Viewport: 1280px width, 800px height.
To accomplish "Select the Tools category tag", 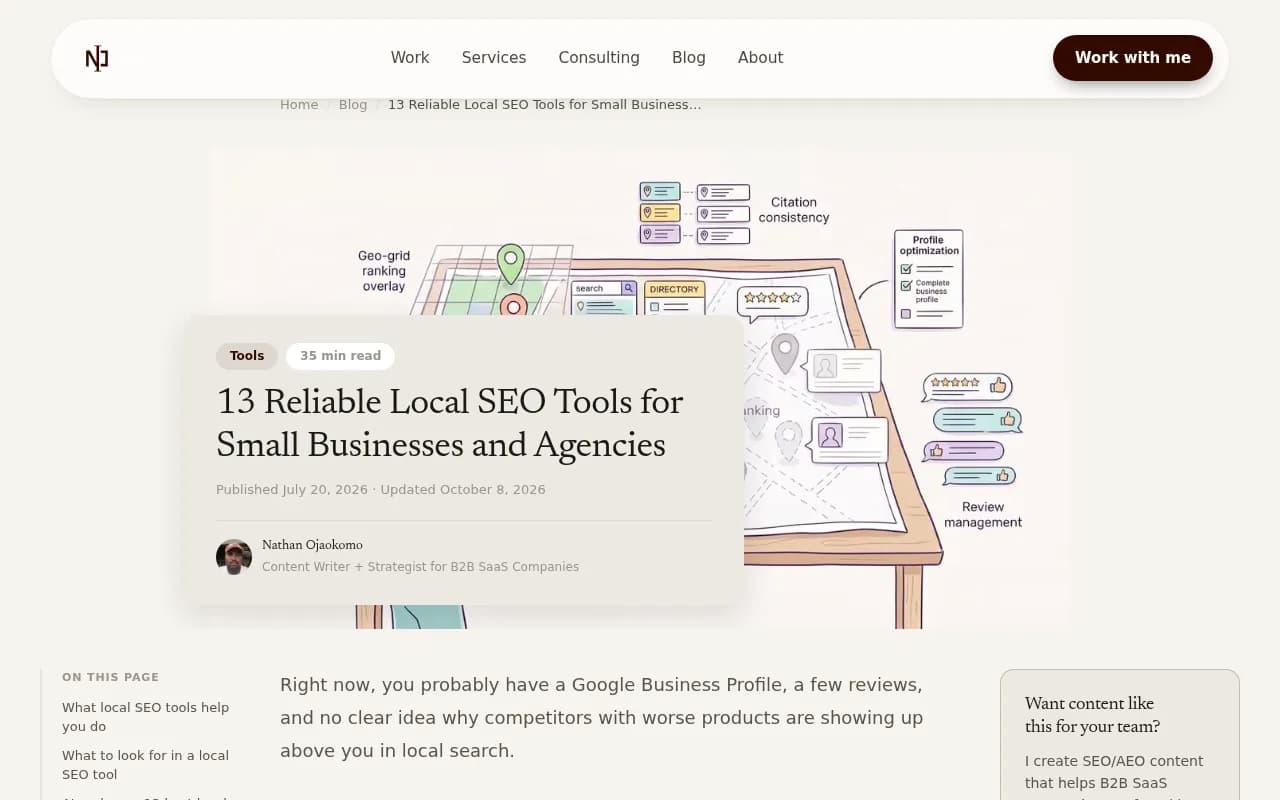I will pyautogui.click(x=247, y=356).
